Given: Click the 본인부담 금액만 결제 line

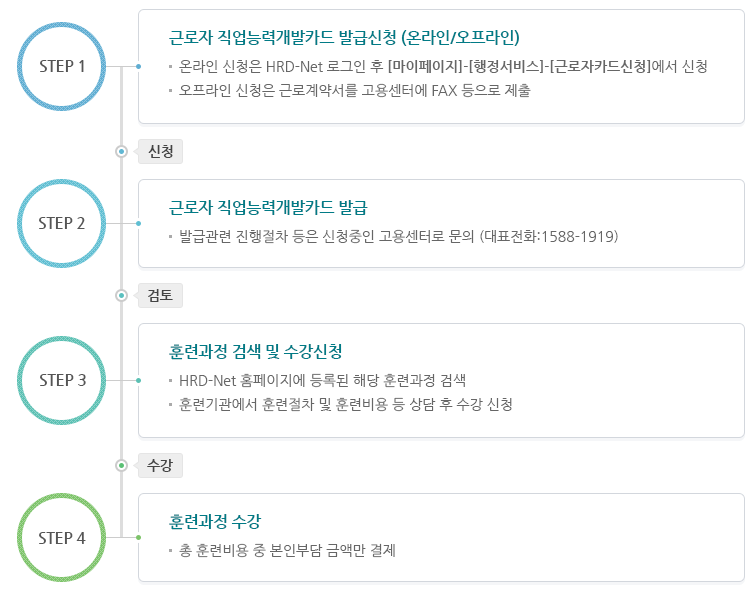Looking at the screenshot, I should tap(287, 550).
